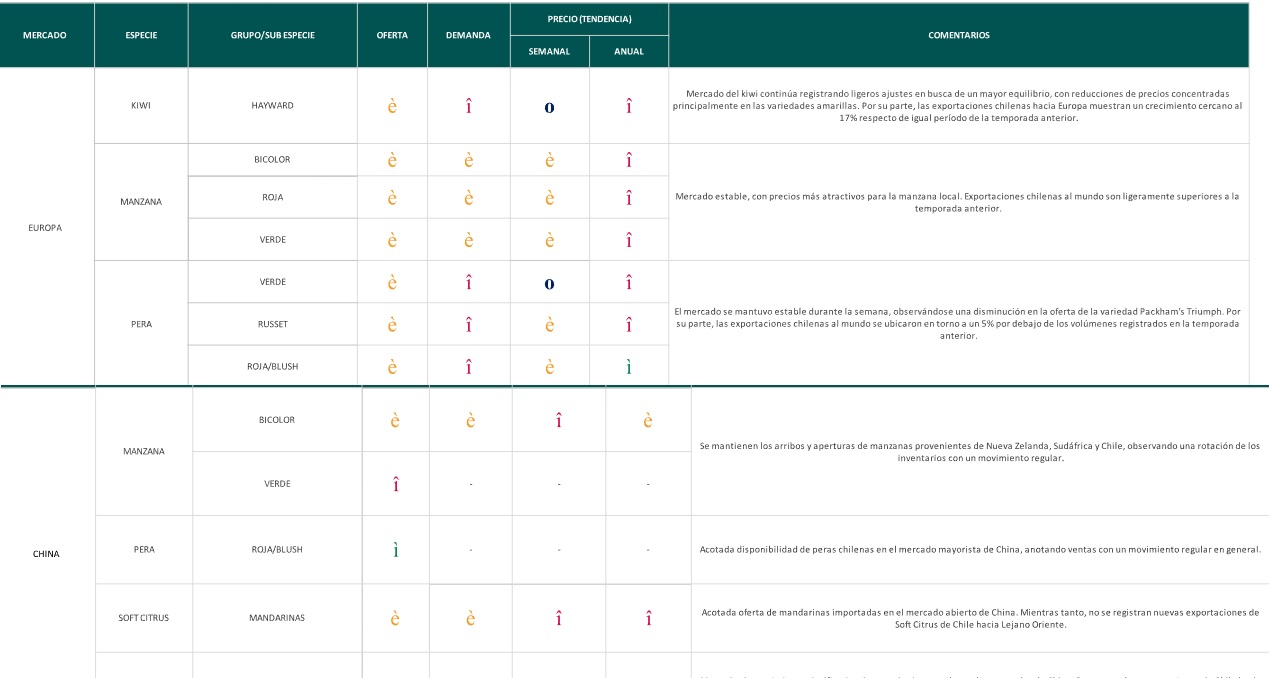This screenshot has height=678, width=1269.
Task: Click the GRUPO/SUB ESPECIE header
Action: [x=273, y=36]
